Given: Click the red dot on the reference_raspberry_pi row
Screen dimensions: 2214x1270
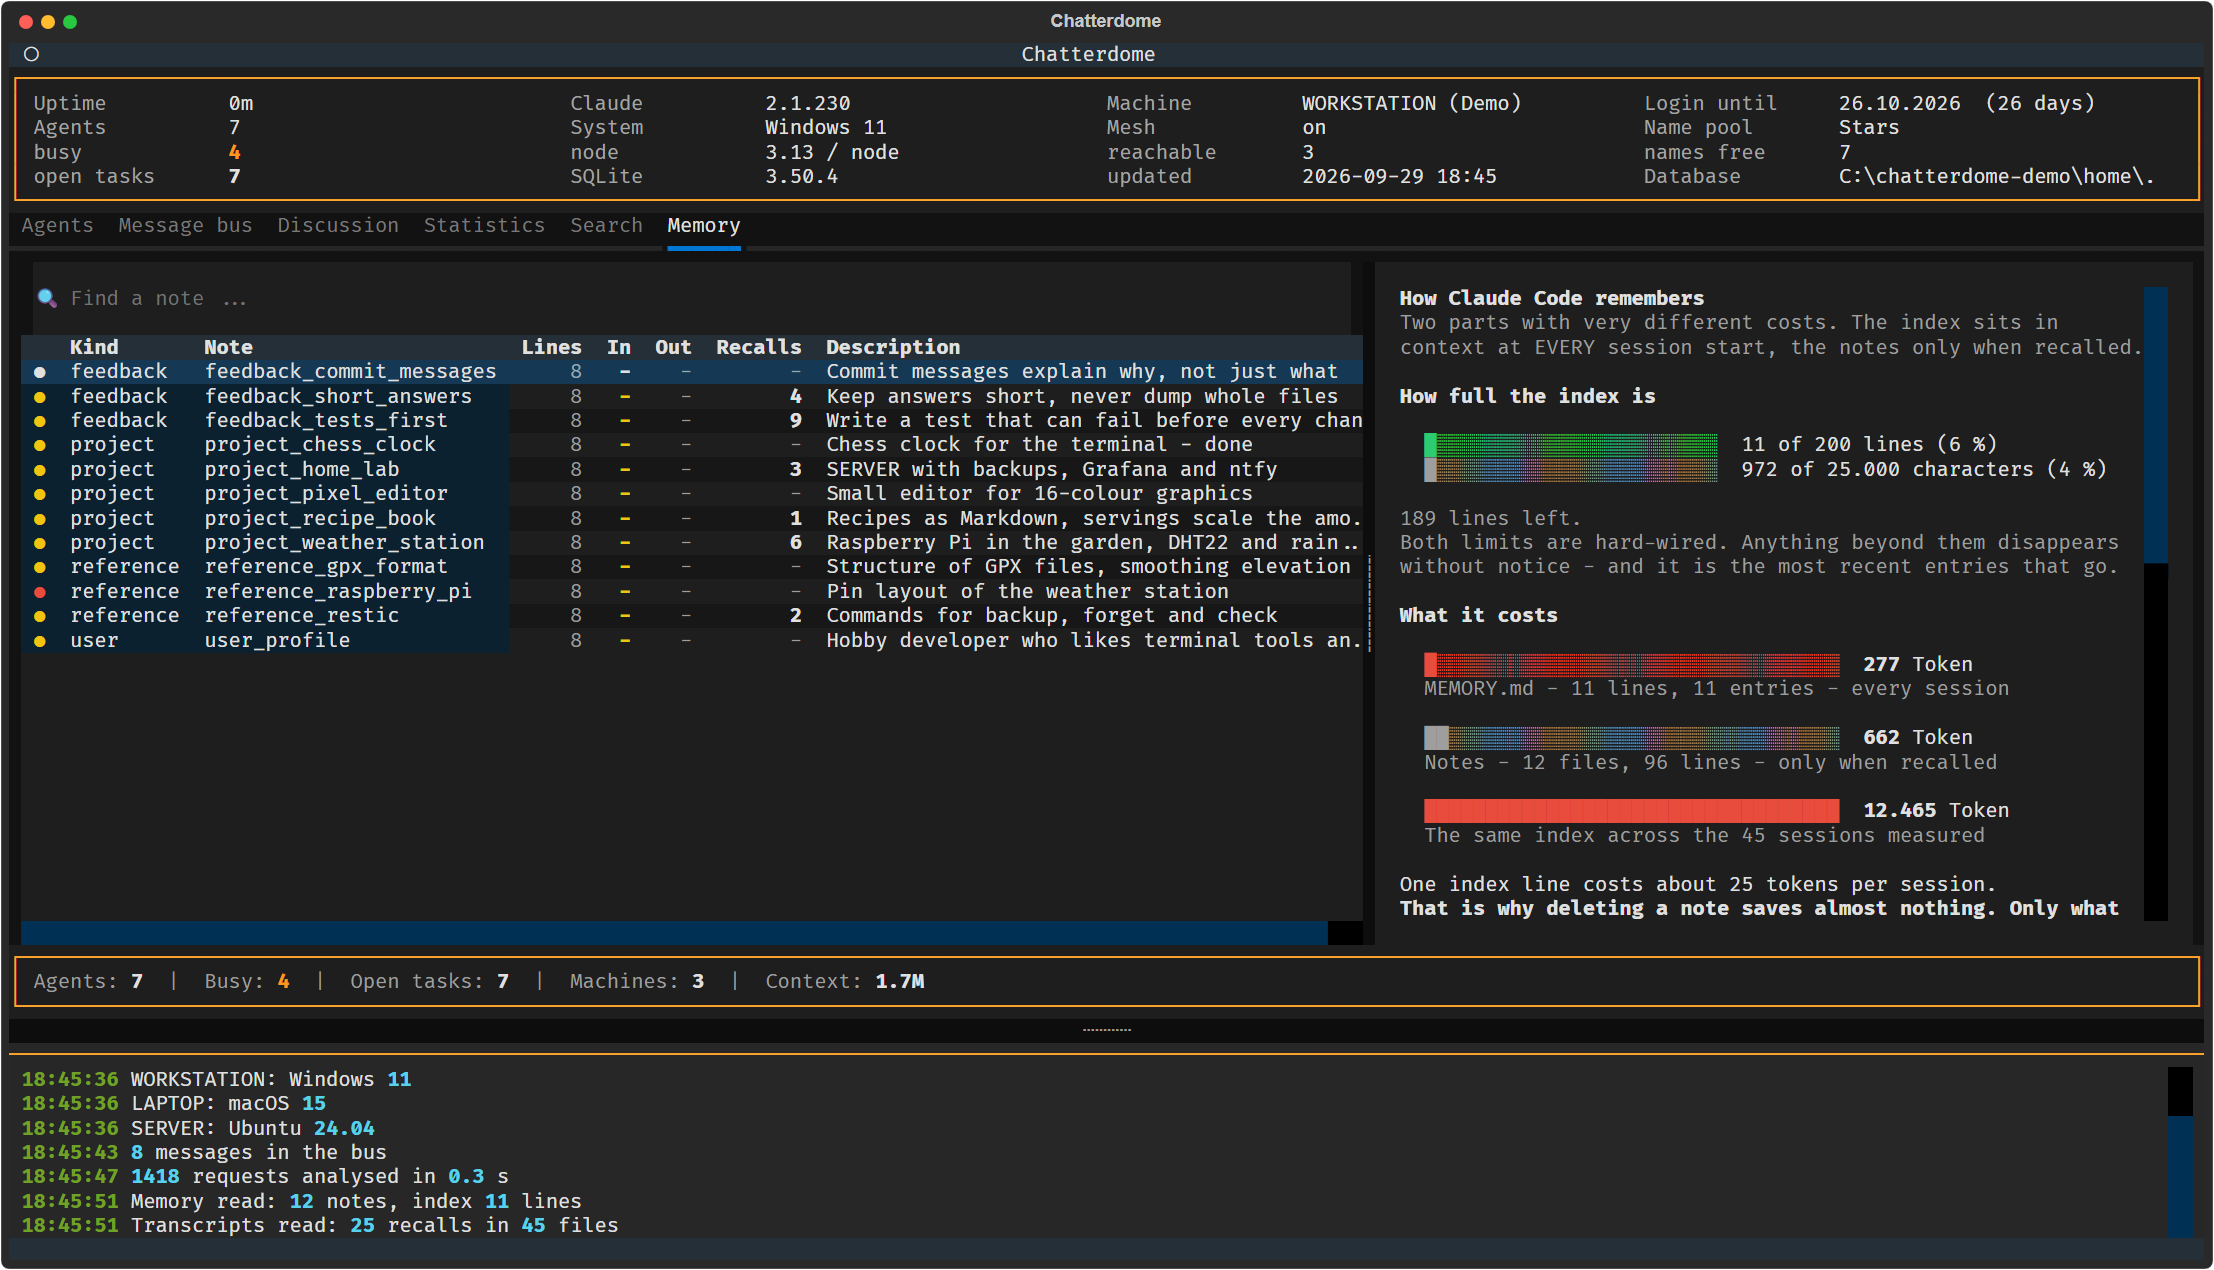Looking at the screenshot, I should click(x=40, y=592).
